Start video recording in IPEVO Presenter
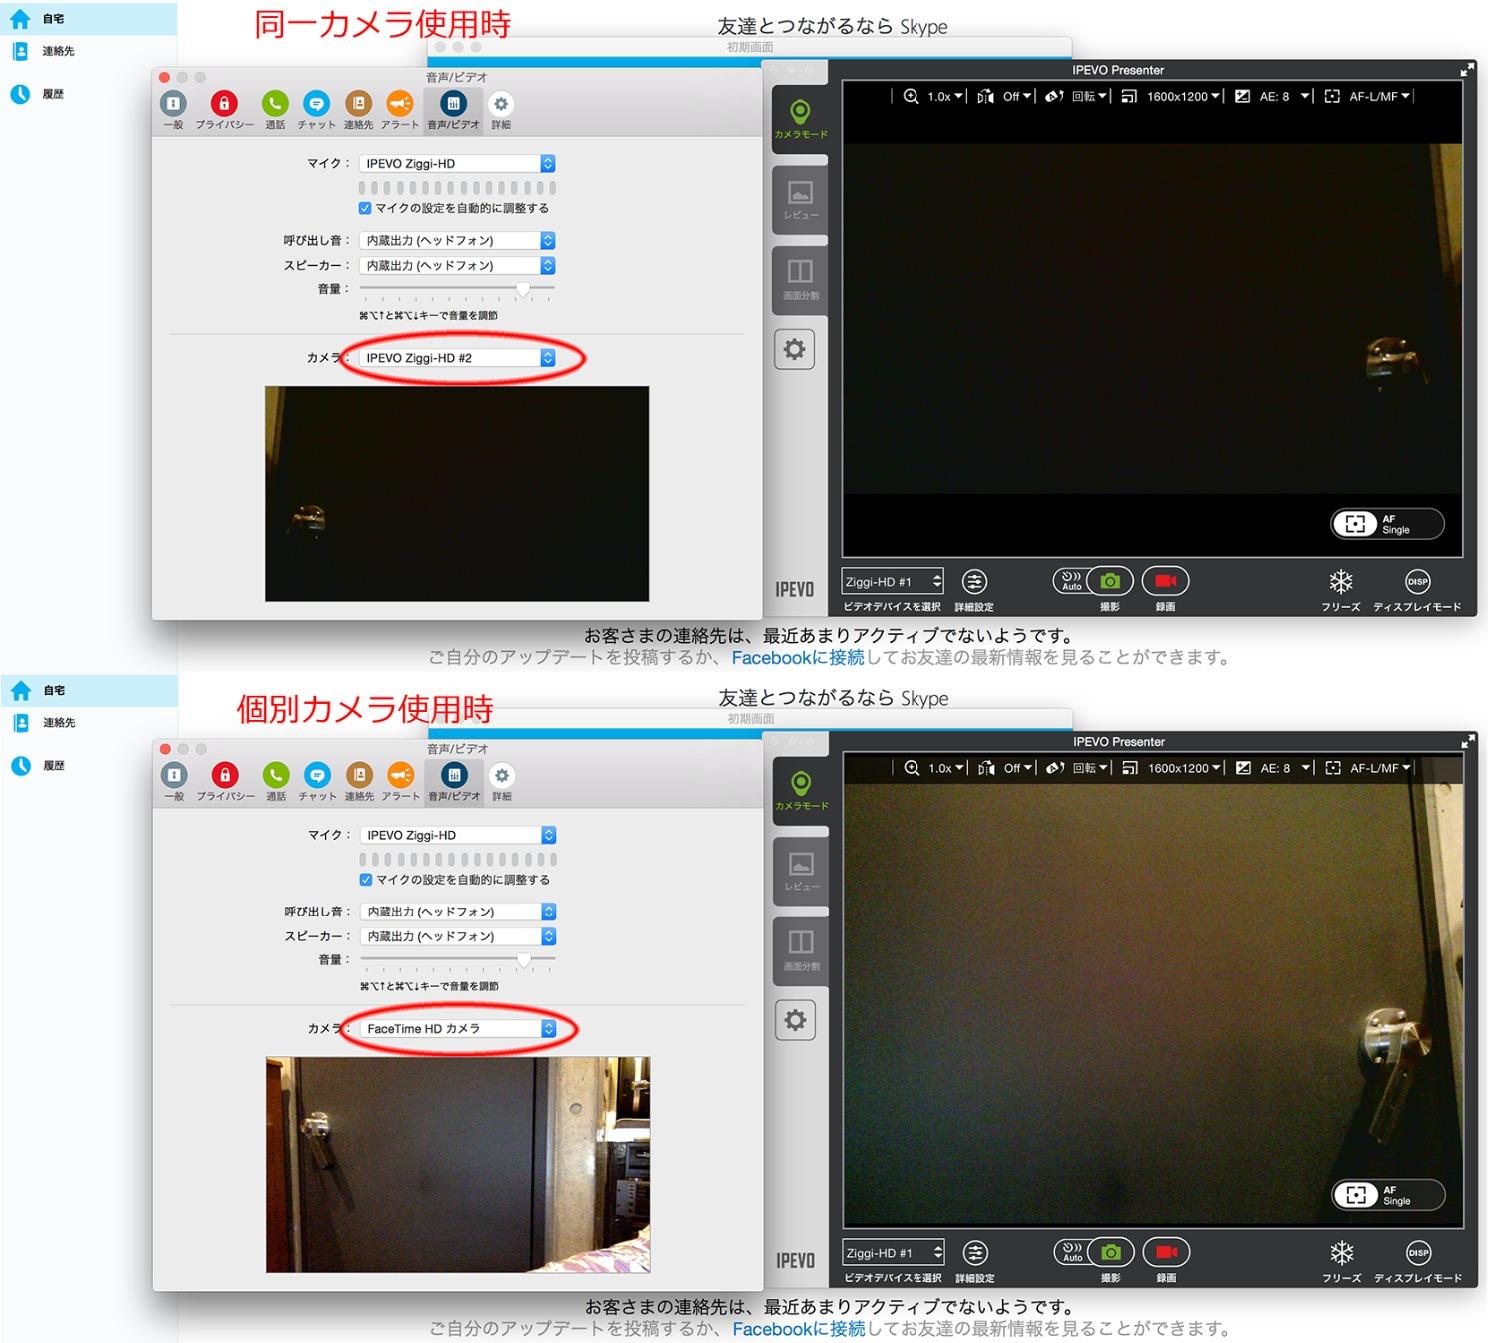The height and width of the screenshot is (1343, 1488). (x=1164, y=580)
